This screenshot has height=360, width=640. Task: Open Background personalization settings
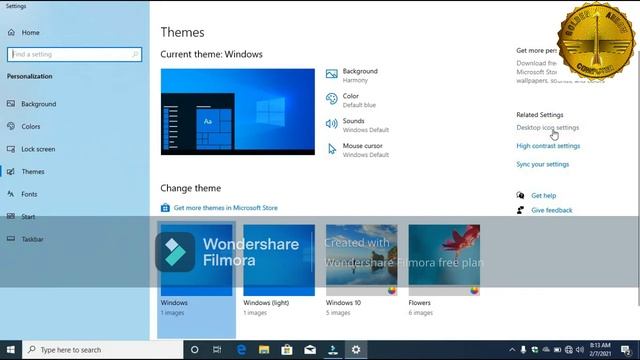tap(38, 104)
